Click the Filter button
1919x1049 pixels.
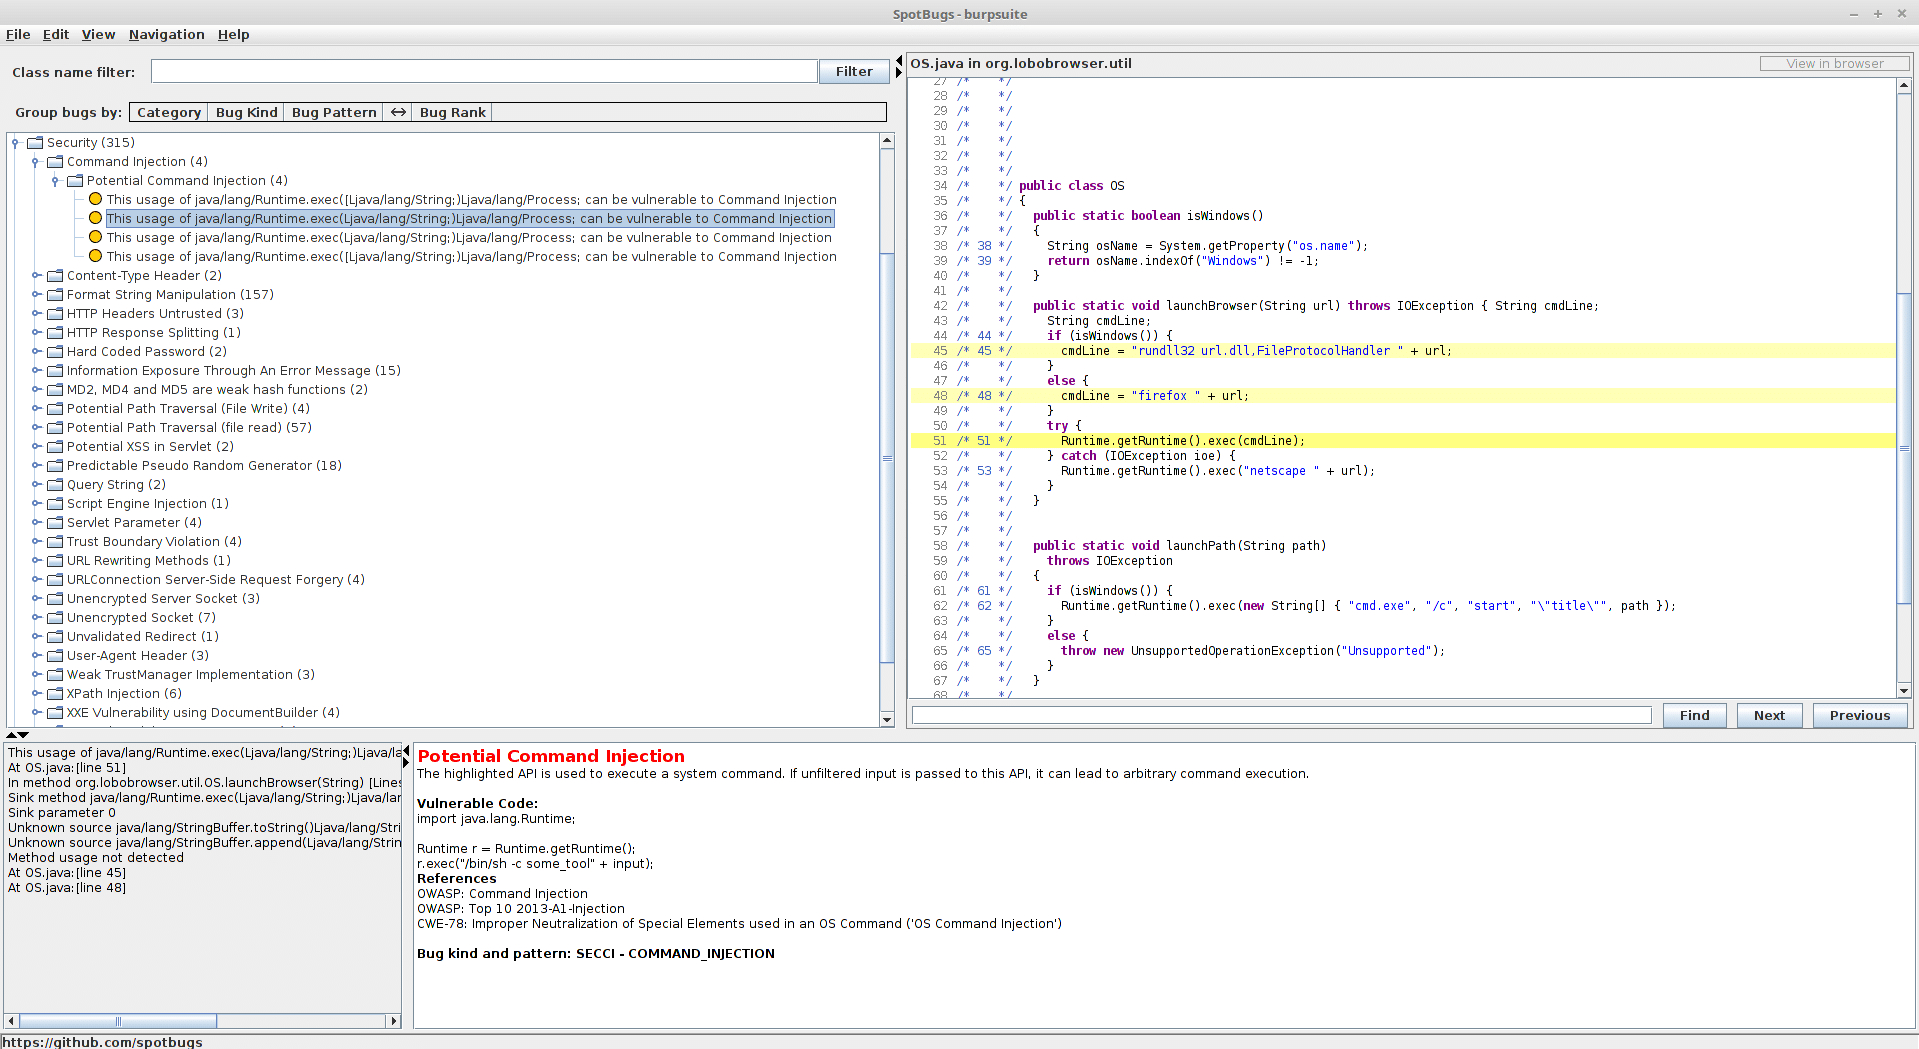[x=854, y=72]
